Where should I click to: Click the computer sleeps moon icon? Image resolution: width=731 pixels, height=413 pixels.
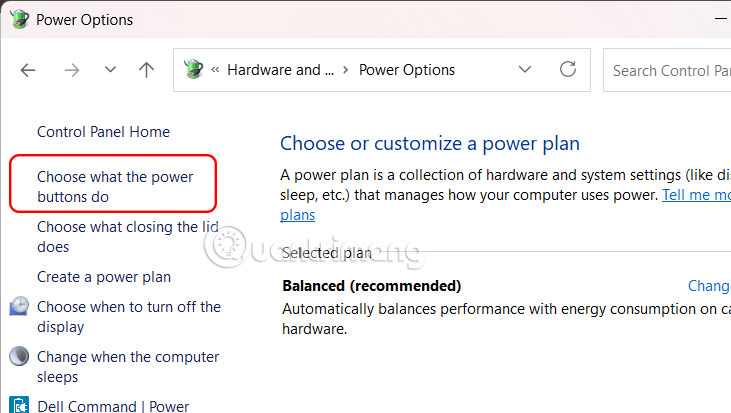pyautogui.click(x=19, y=357)
